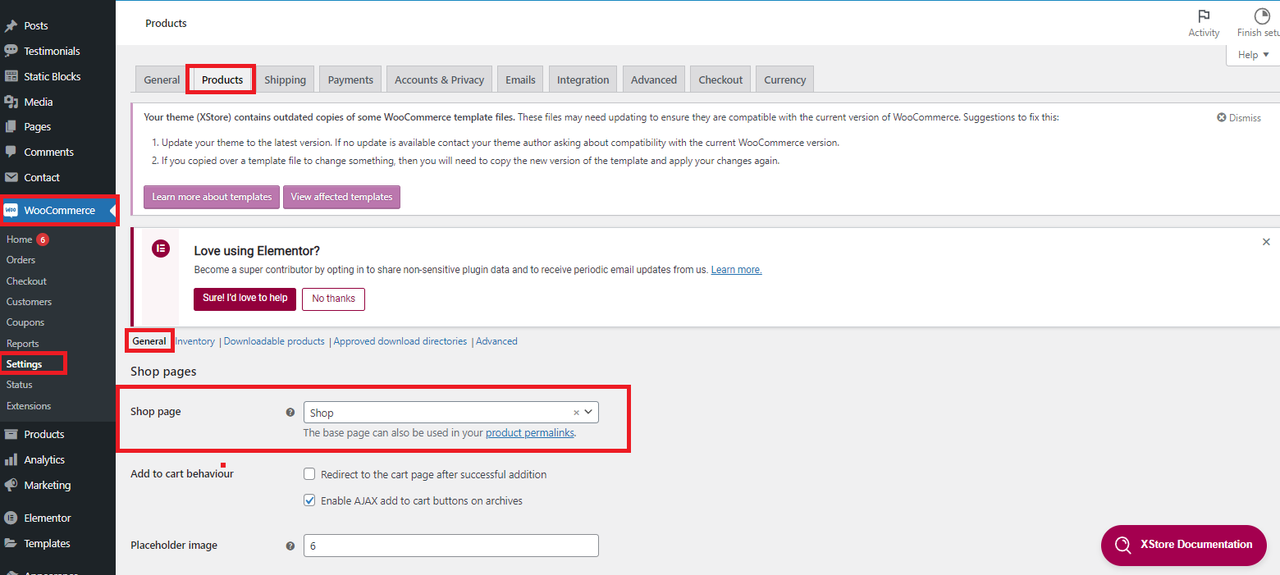Select the Products settings tab
This screenshot has height=575, width=1280.
222,80
